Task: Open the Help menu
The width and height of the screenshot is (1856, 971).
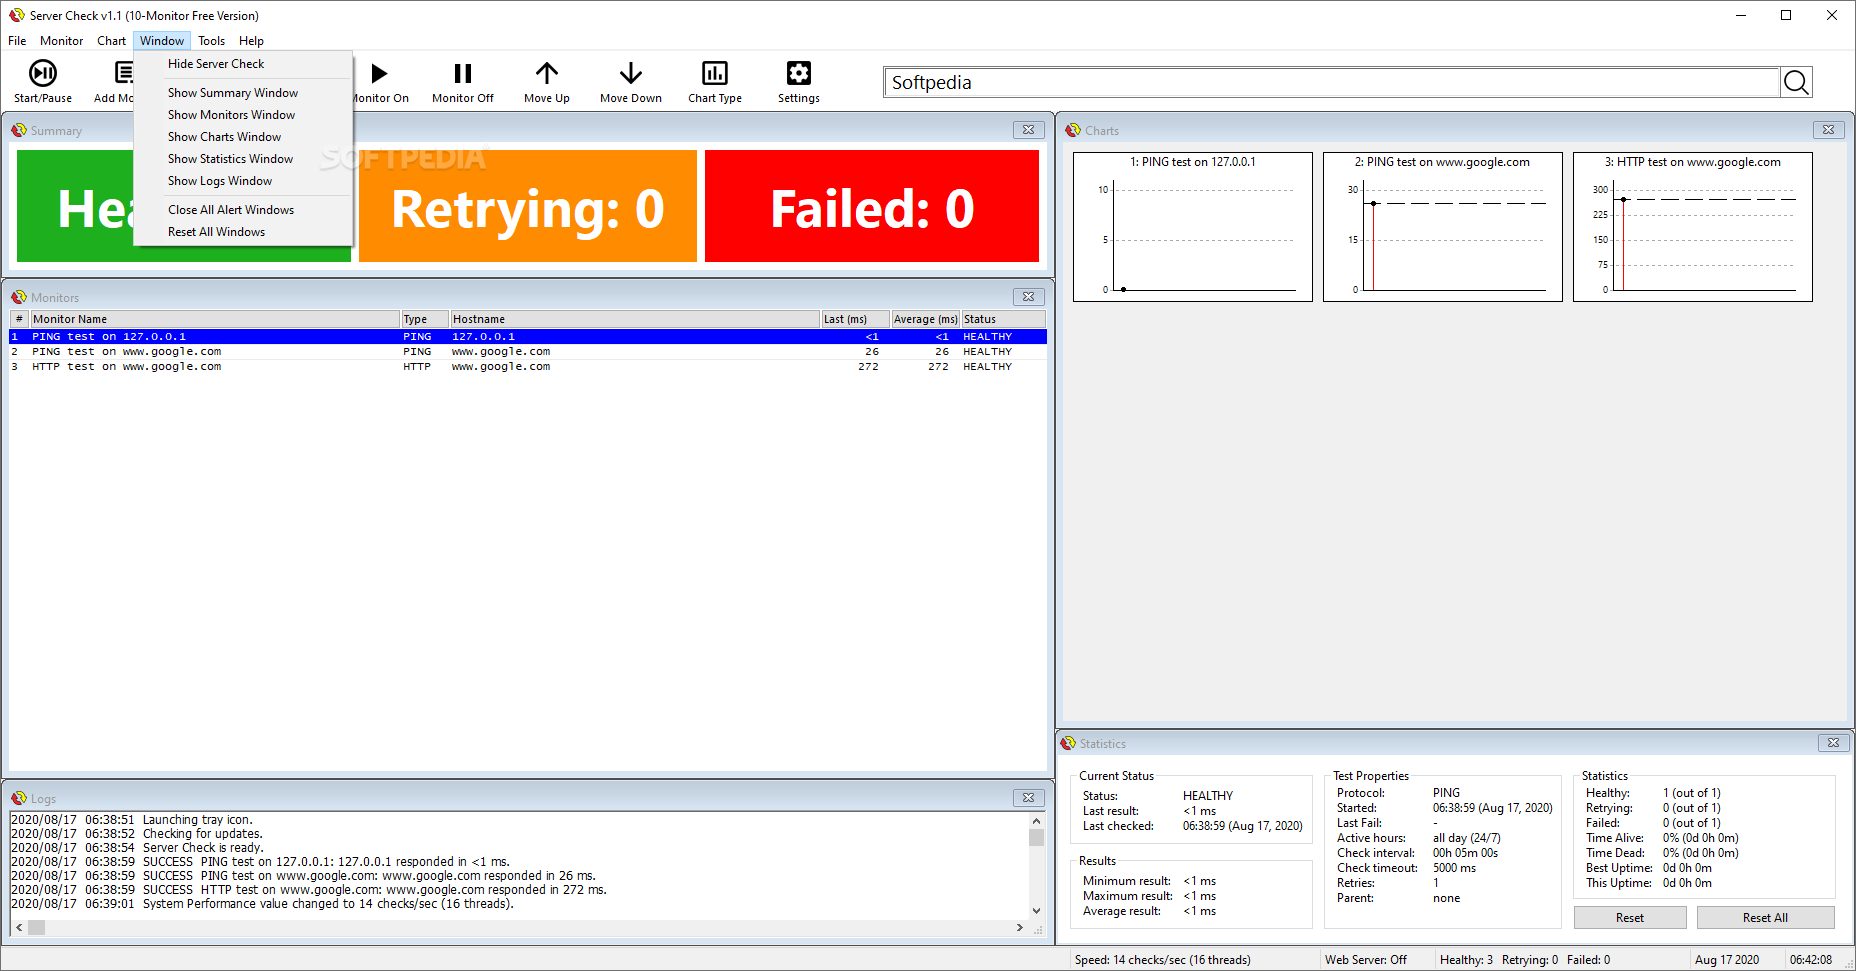Action: click(251, 41)
